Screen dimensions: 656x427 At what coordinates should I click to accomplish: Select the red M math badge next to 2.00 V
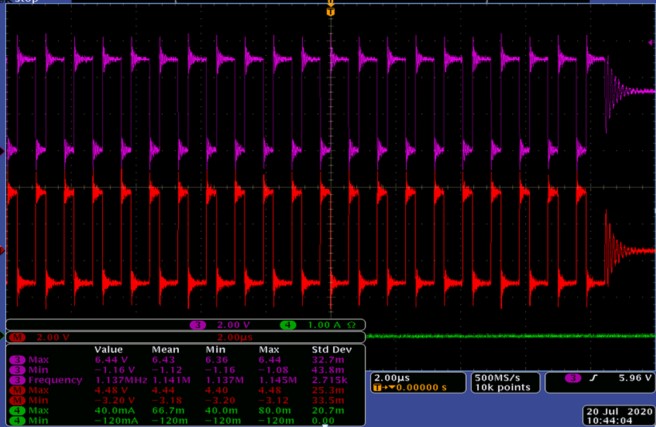[x=17, y=337]
